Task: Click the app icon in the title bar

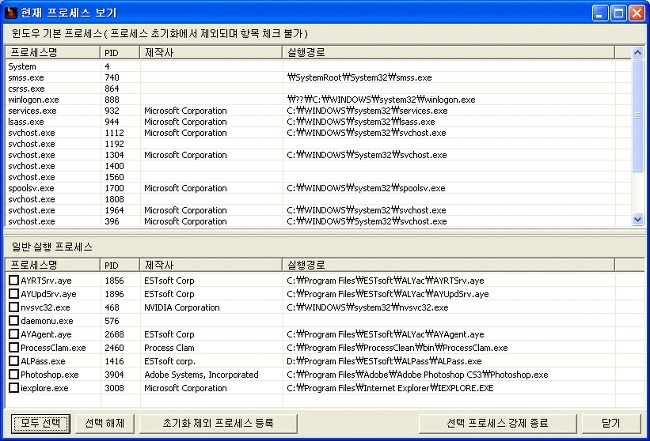Action: click(11, 12)
